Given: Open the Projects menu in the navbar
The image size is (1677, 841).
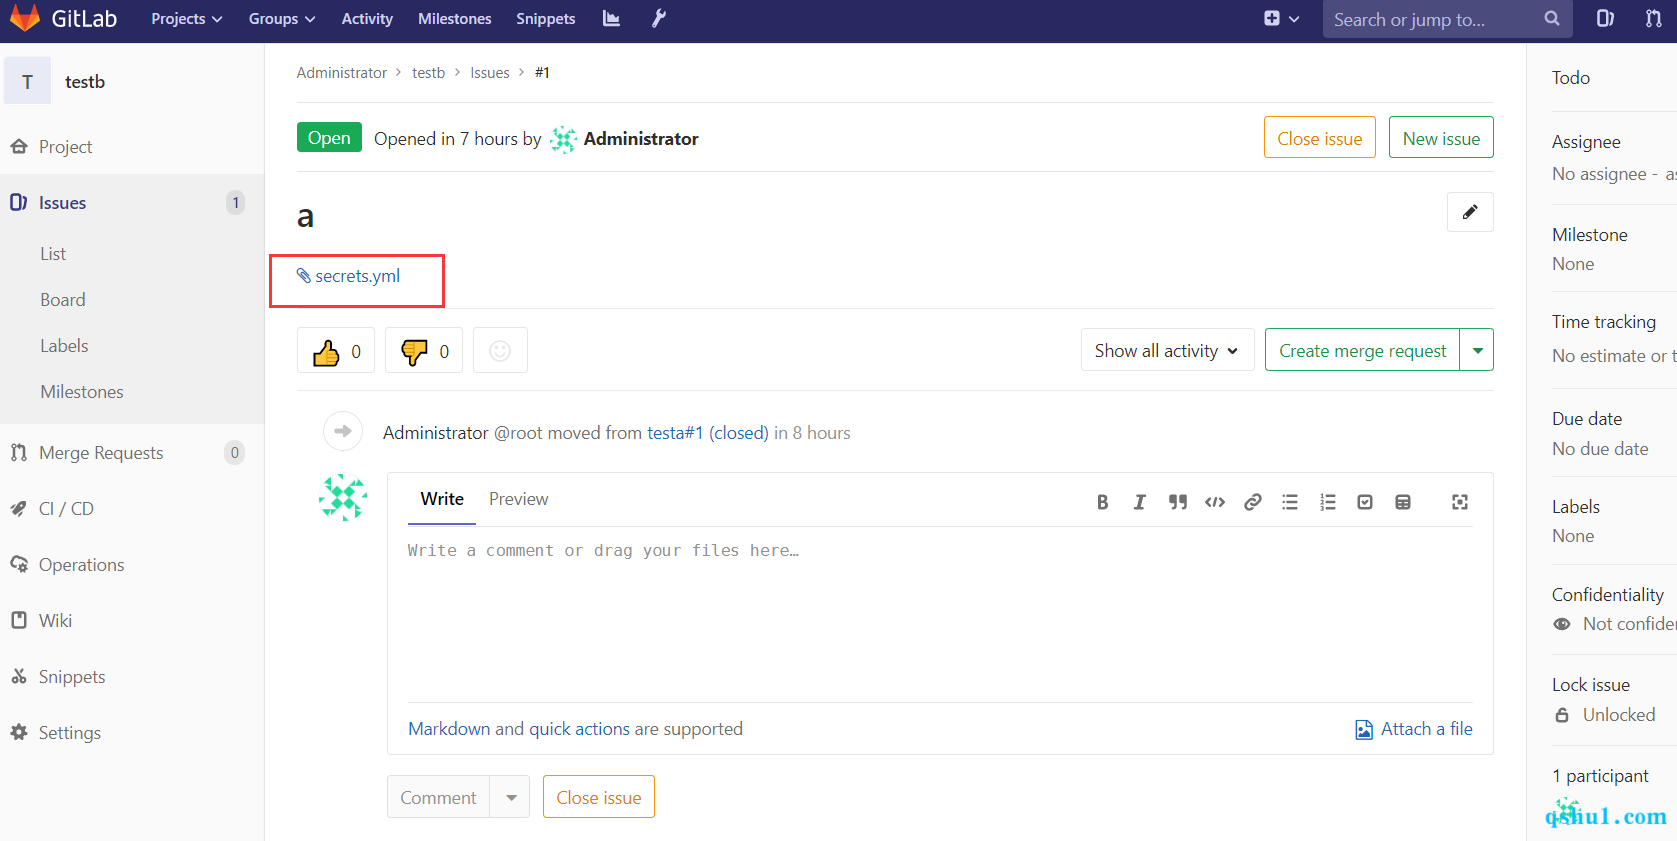Looking at the screenshot, I should [186, 19].
